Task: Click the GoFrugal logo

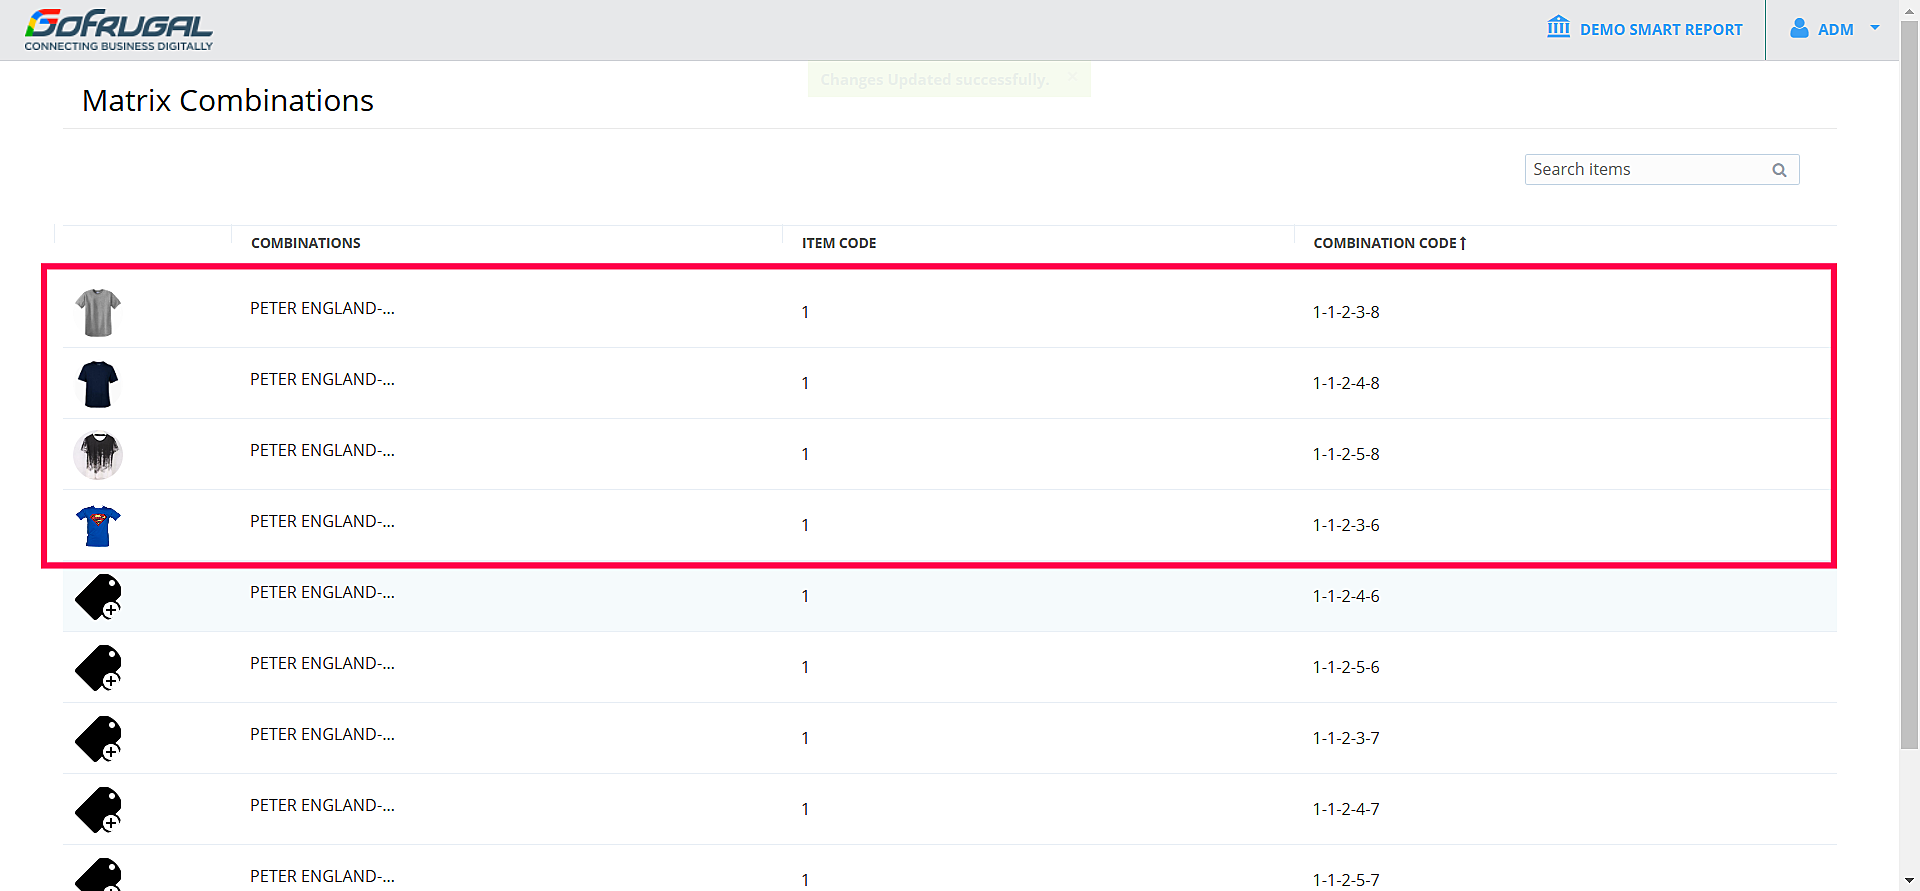Action: tap(119, 29)
